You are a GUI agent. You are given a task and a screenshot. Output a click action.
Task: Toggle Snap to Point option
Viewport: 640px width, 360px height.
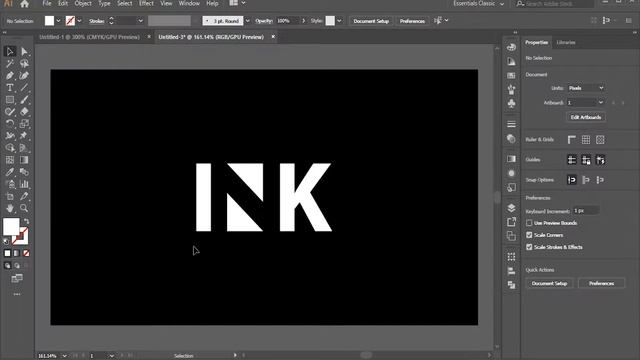572,180
